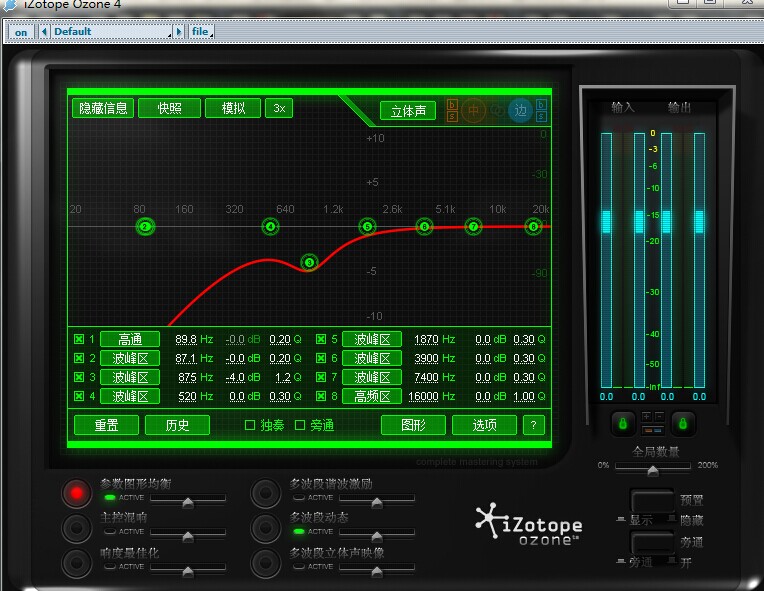Screen dimensions: 764x591
Task: Click the meter plus (+) button
Action: click(x=646, y=416)
